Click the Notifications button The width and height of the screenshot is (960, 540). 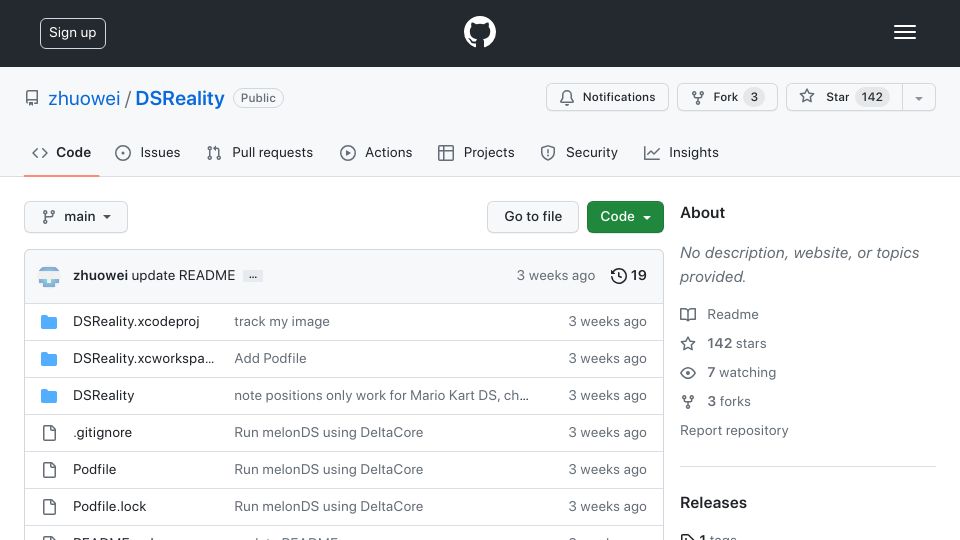point(607,97)
